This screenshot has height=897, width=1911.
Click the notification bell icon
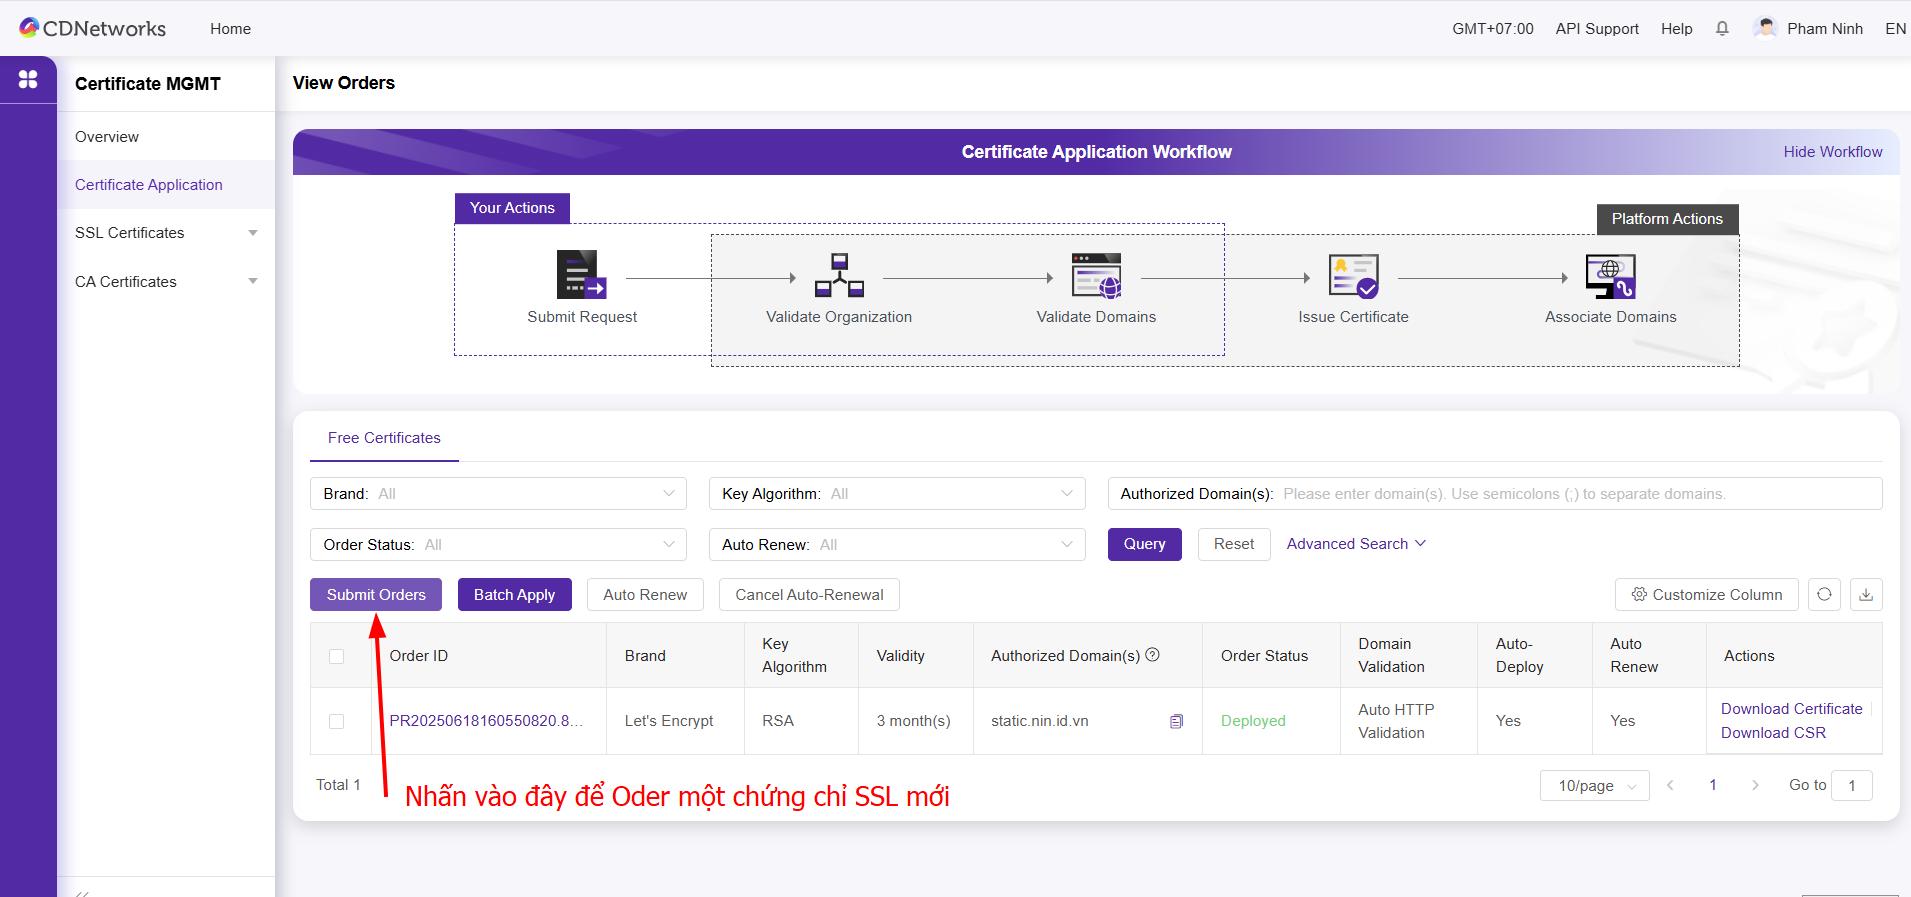coord(1722,29)
